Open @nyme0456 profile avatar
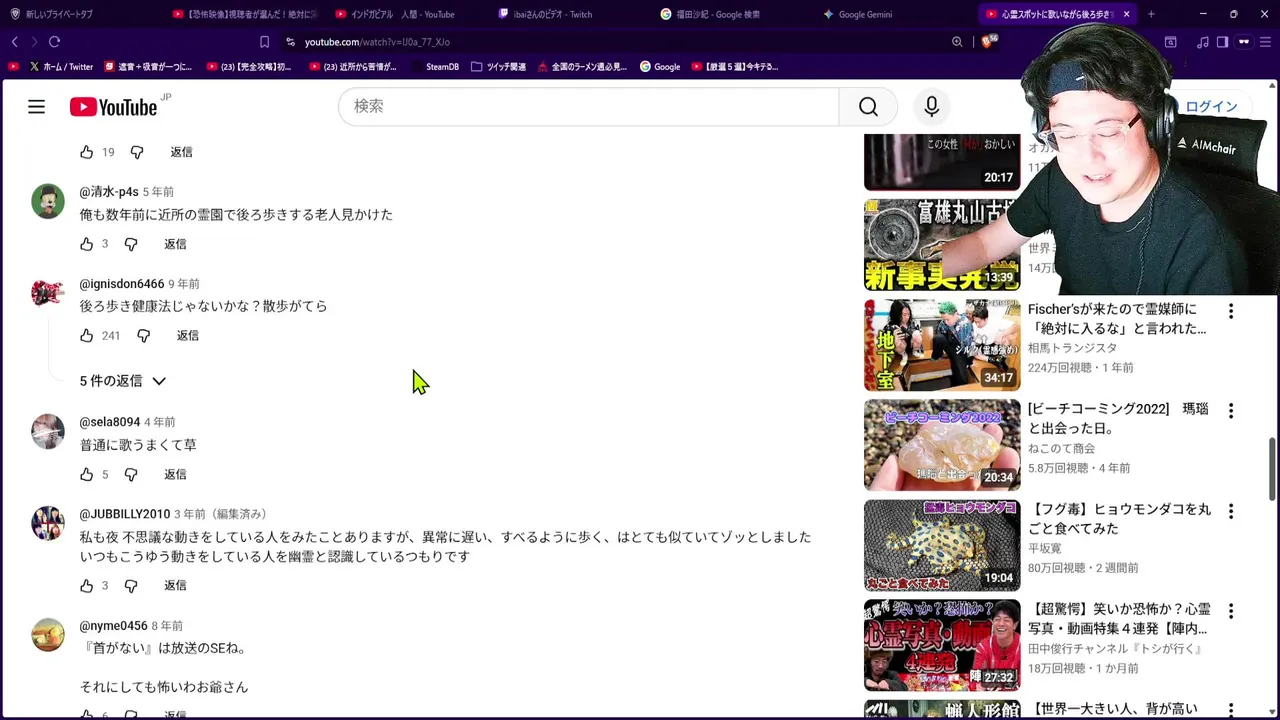 (47, 635)
